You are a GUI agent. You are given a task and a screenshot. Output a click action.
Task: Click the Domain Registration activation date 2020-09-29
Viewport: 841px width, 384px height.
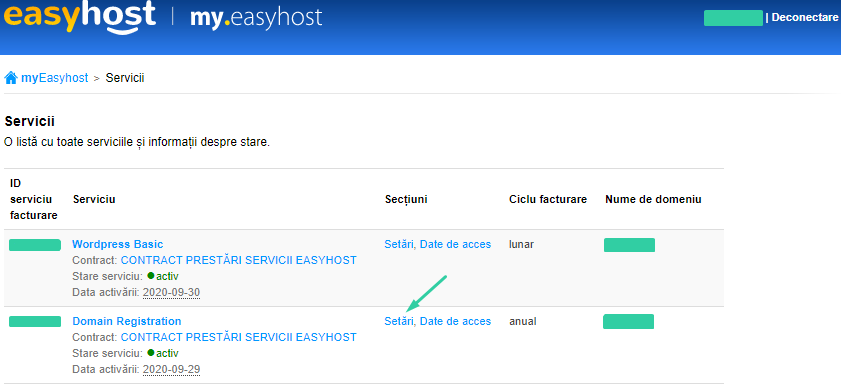point(171,370)
